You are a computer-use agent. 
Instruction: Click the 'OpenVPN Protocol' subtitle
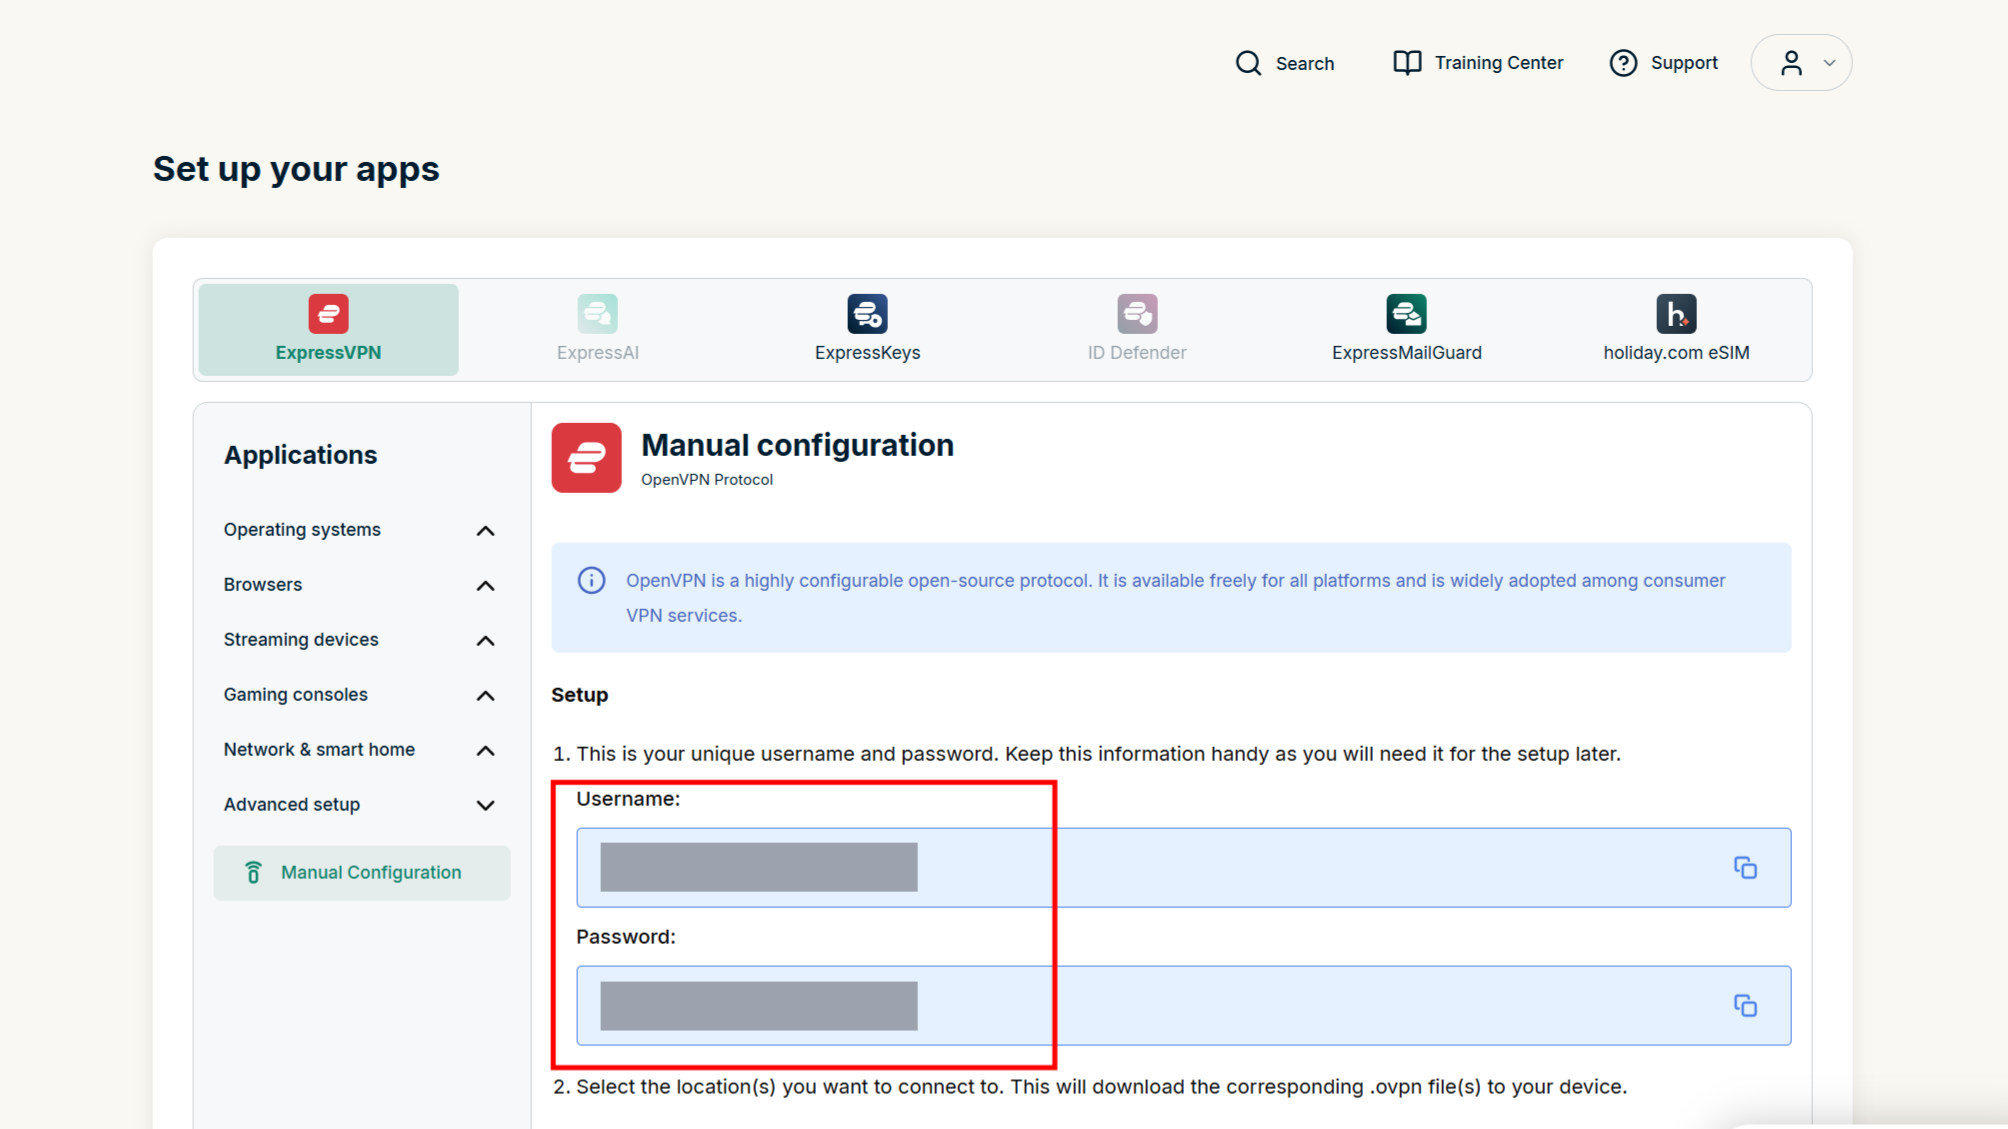point(707,480)
